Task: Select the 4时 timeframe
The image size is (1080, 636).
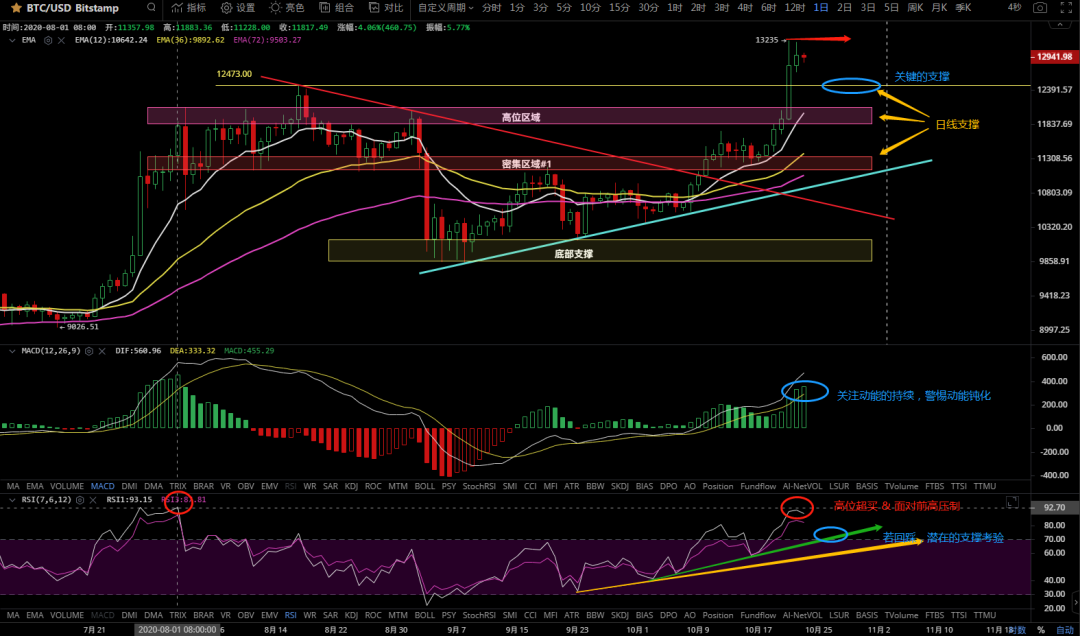Action: click(745, 7)
